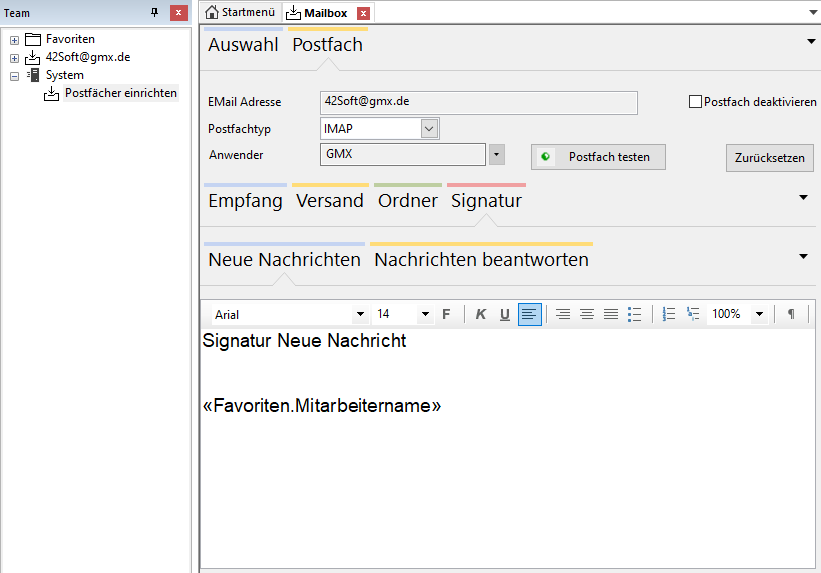
Task: Enable Postfach deaktivieren checkbox
Action: 695,102
